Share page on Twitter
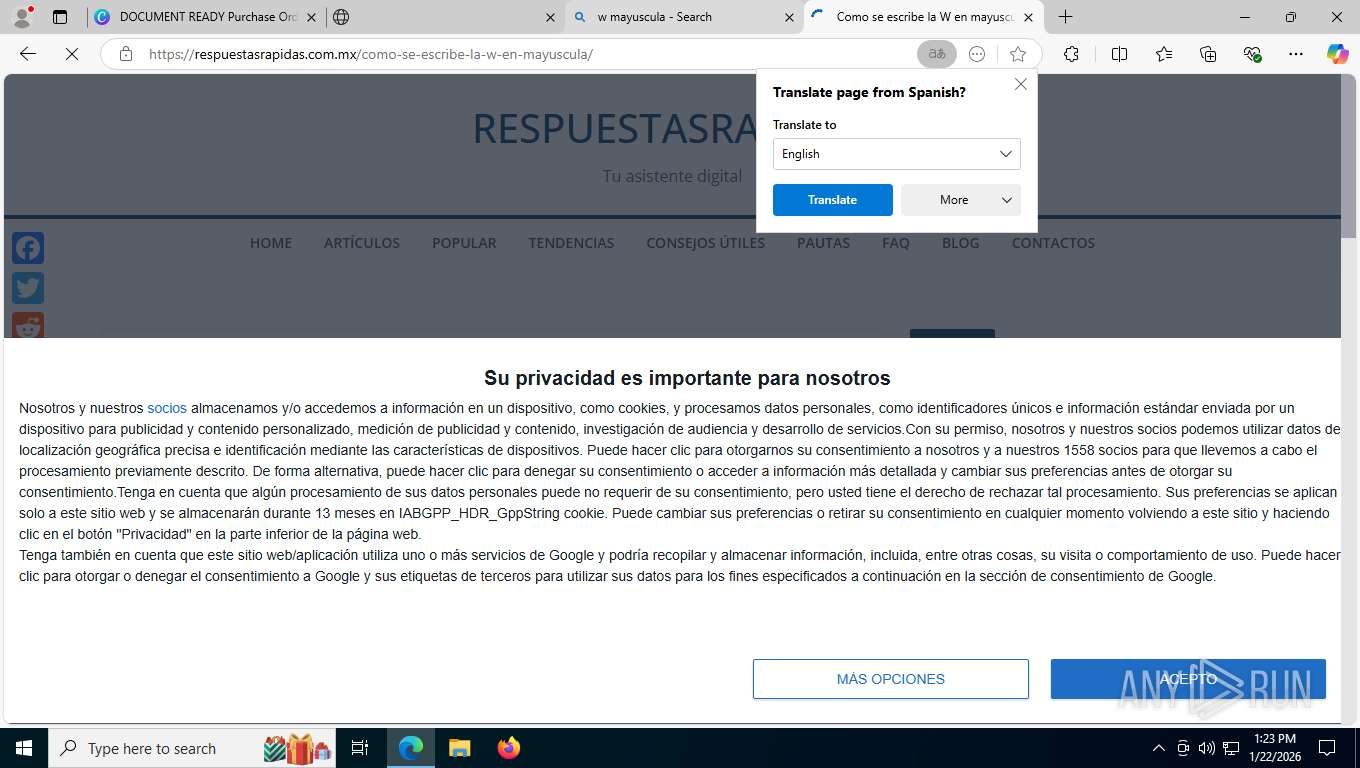The height and width of the screenshot is (768, 1360). point(28,288)
